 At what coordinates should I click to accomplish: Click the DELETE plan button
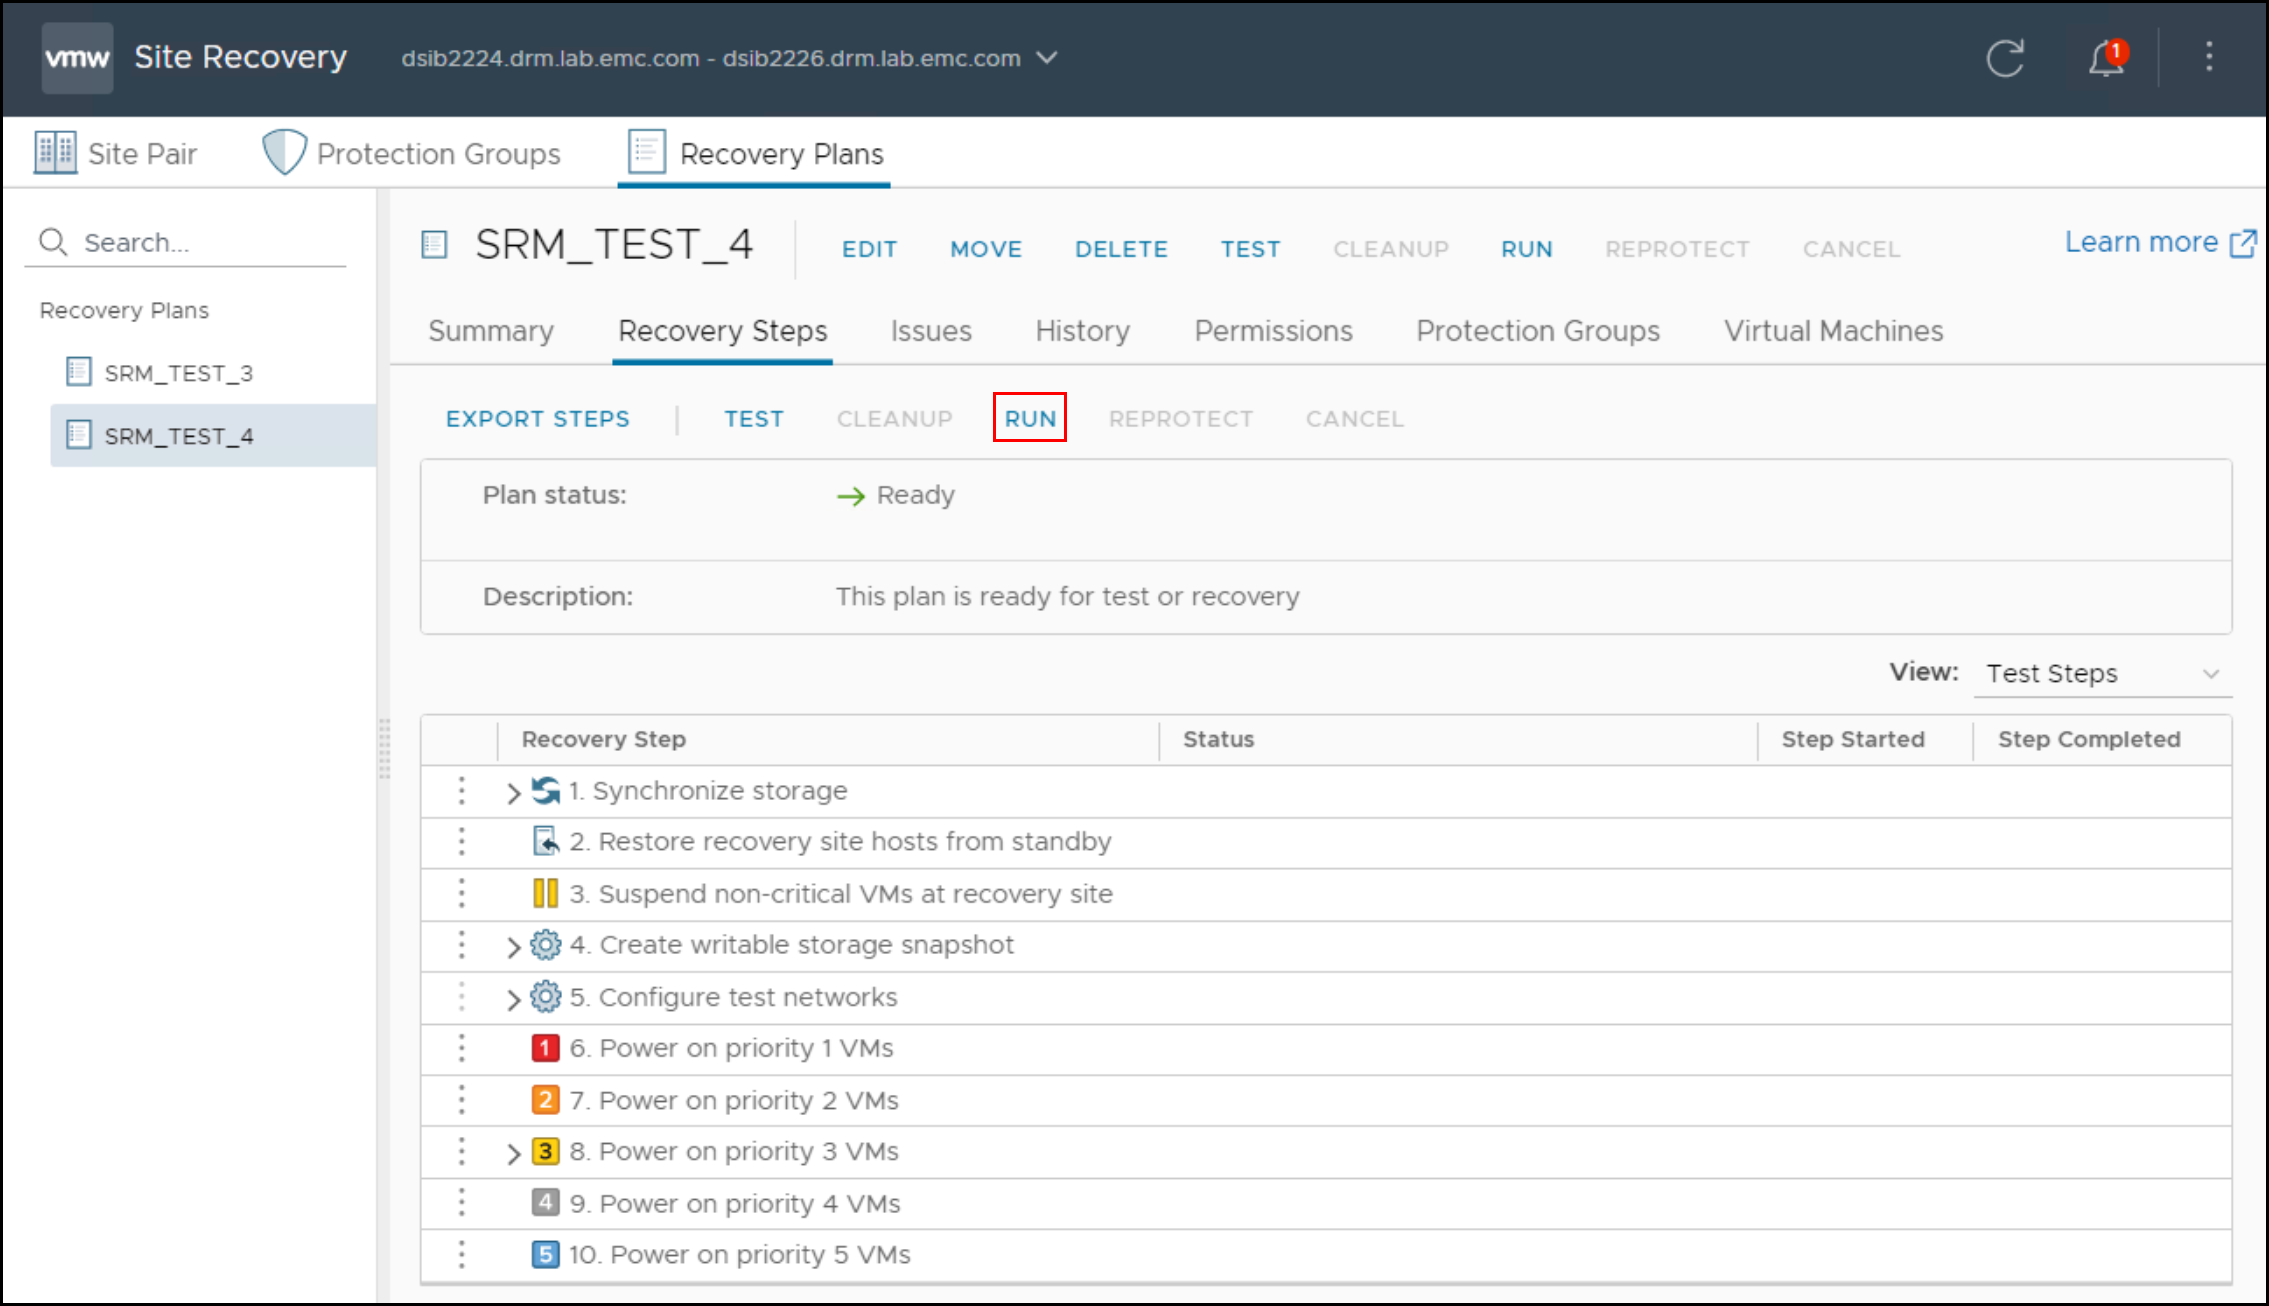tap(1121, 249)
